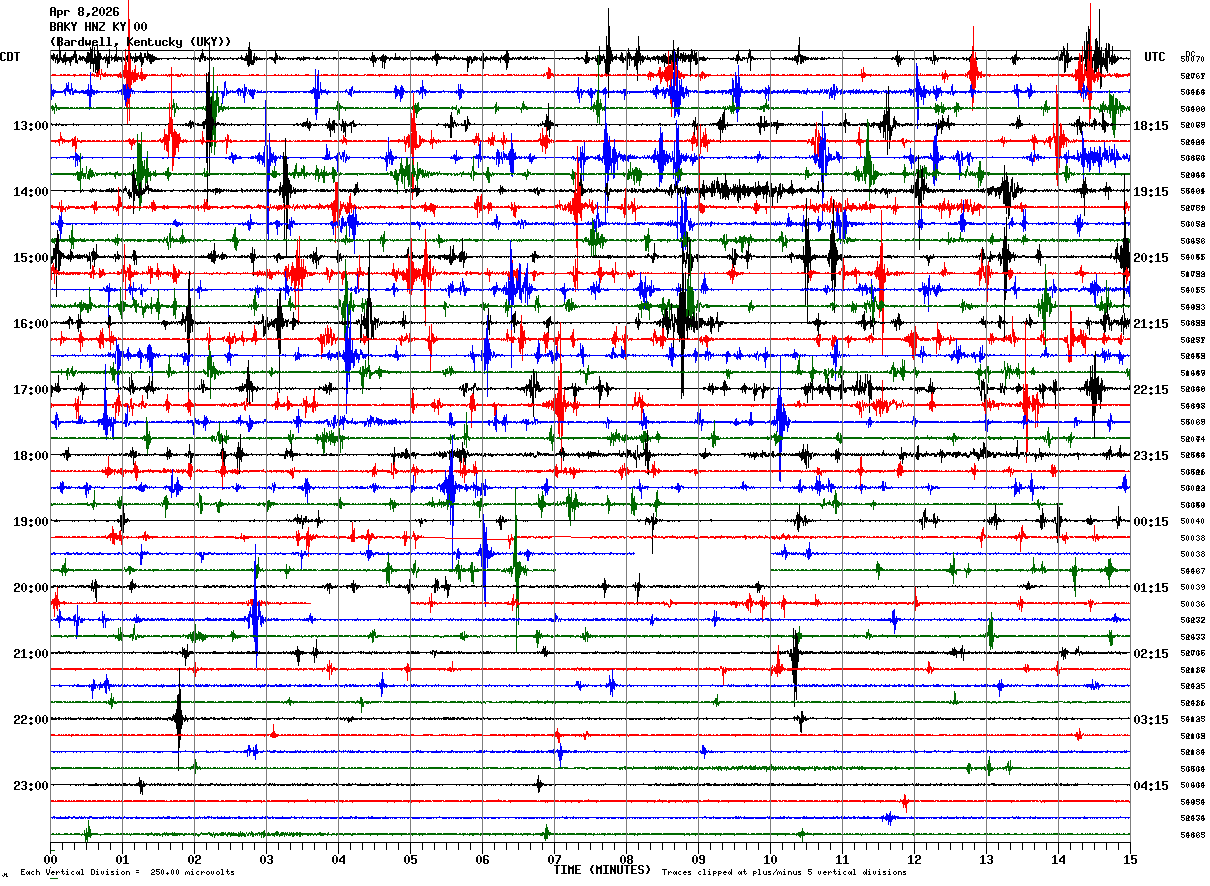1210x886 pixels.
Task: Select minute '14' on the bottom axis
Action: pos(1058,859)
